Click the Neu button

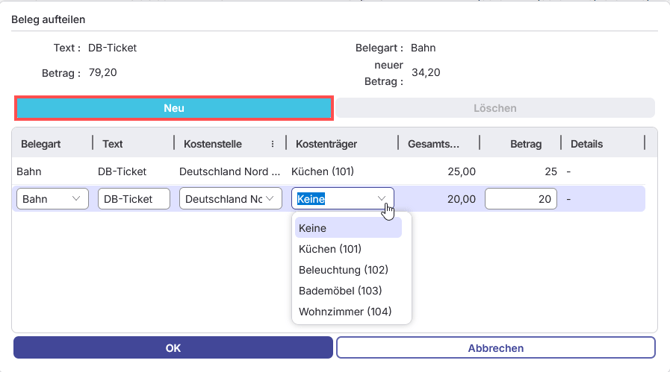174,108
